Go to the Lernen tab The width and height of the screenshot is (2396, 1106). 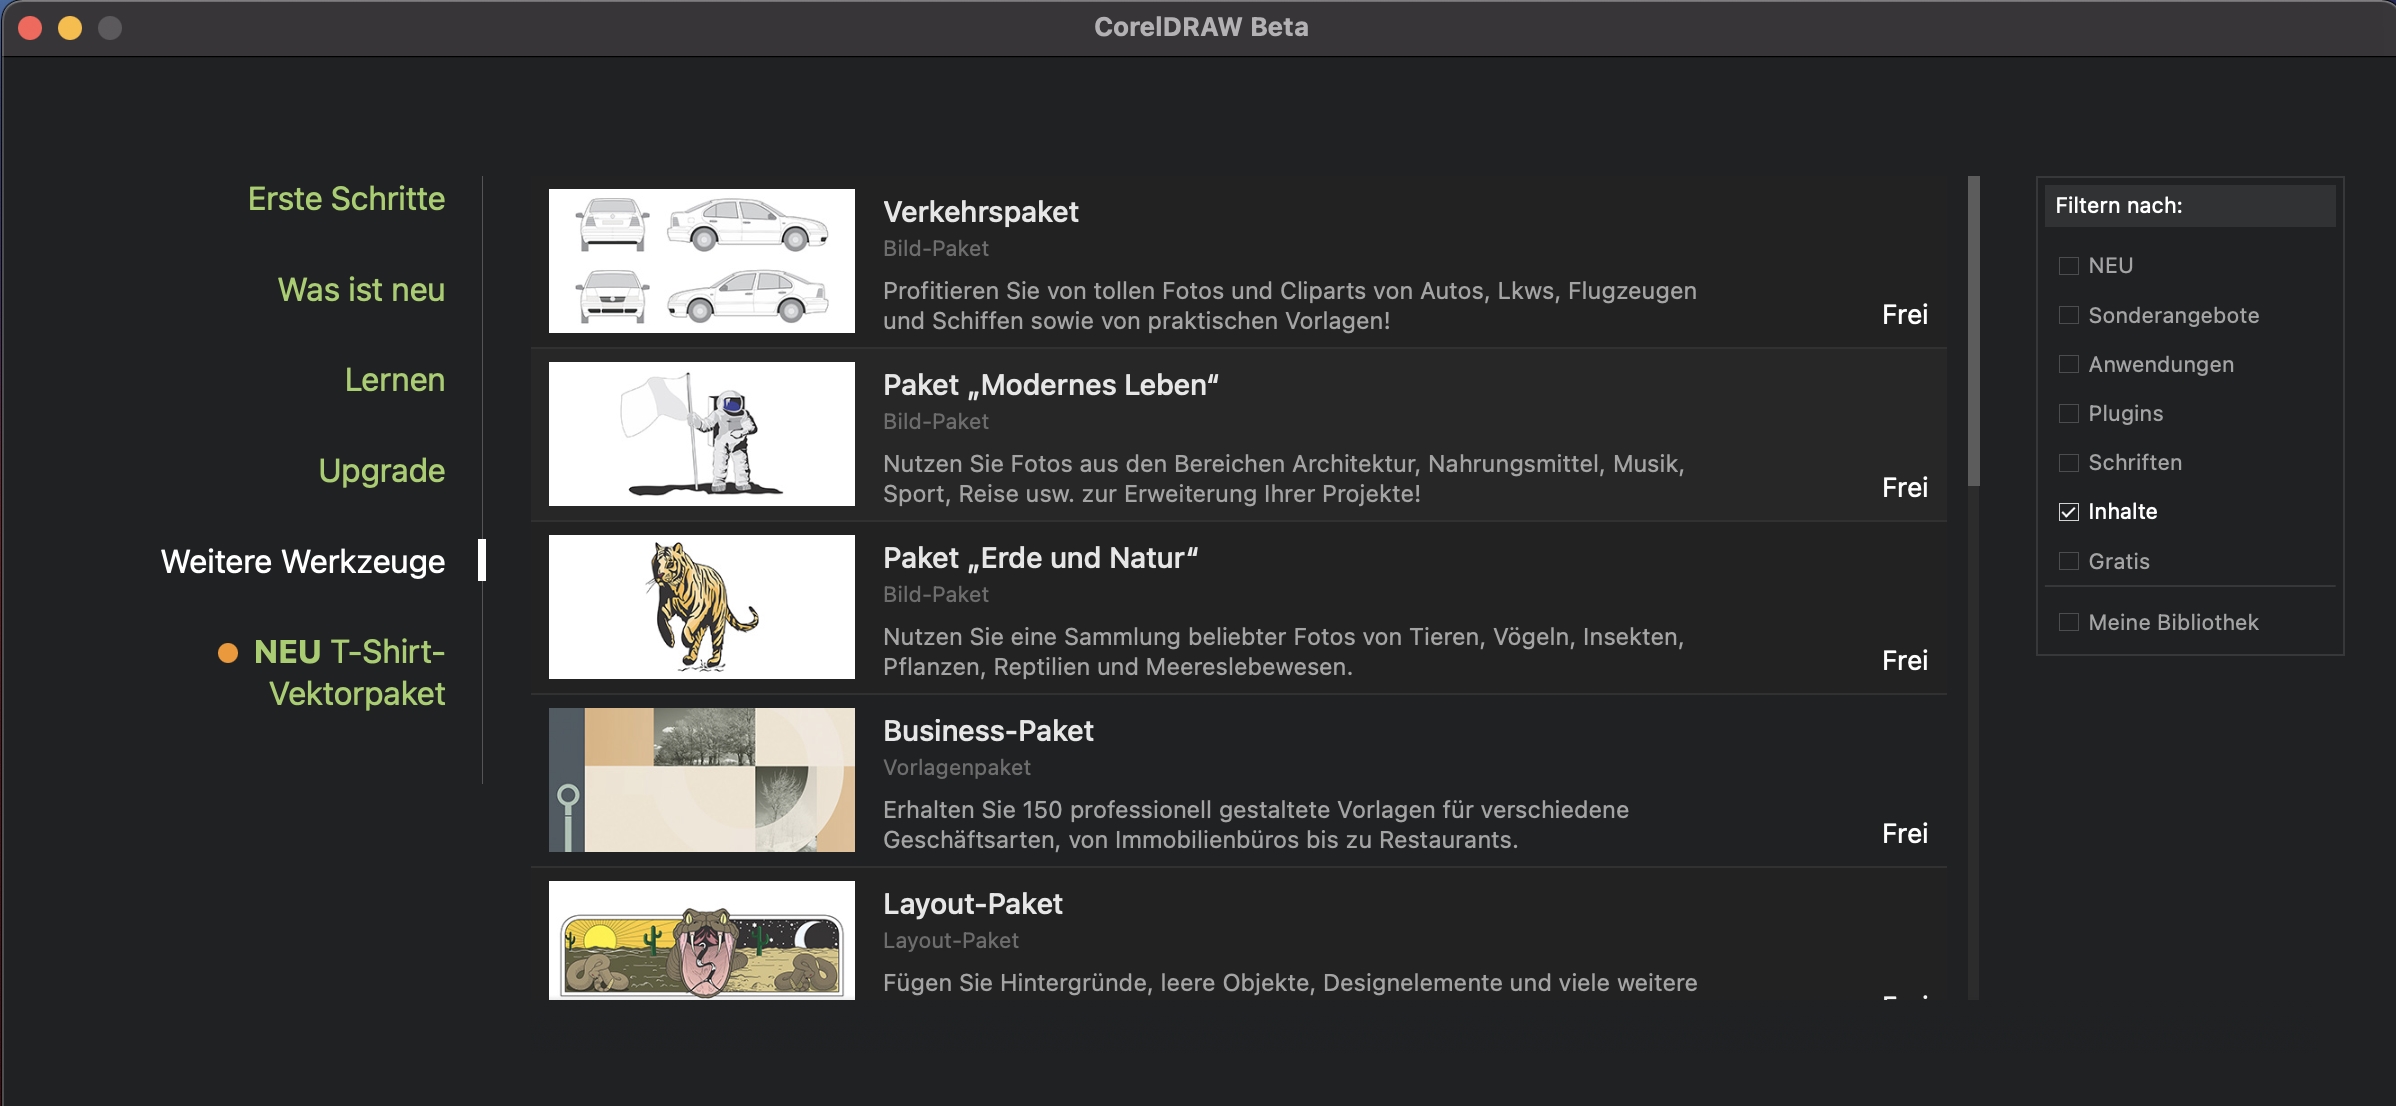(x=394, y=380)
